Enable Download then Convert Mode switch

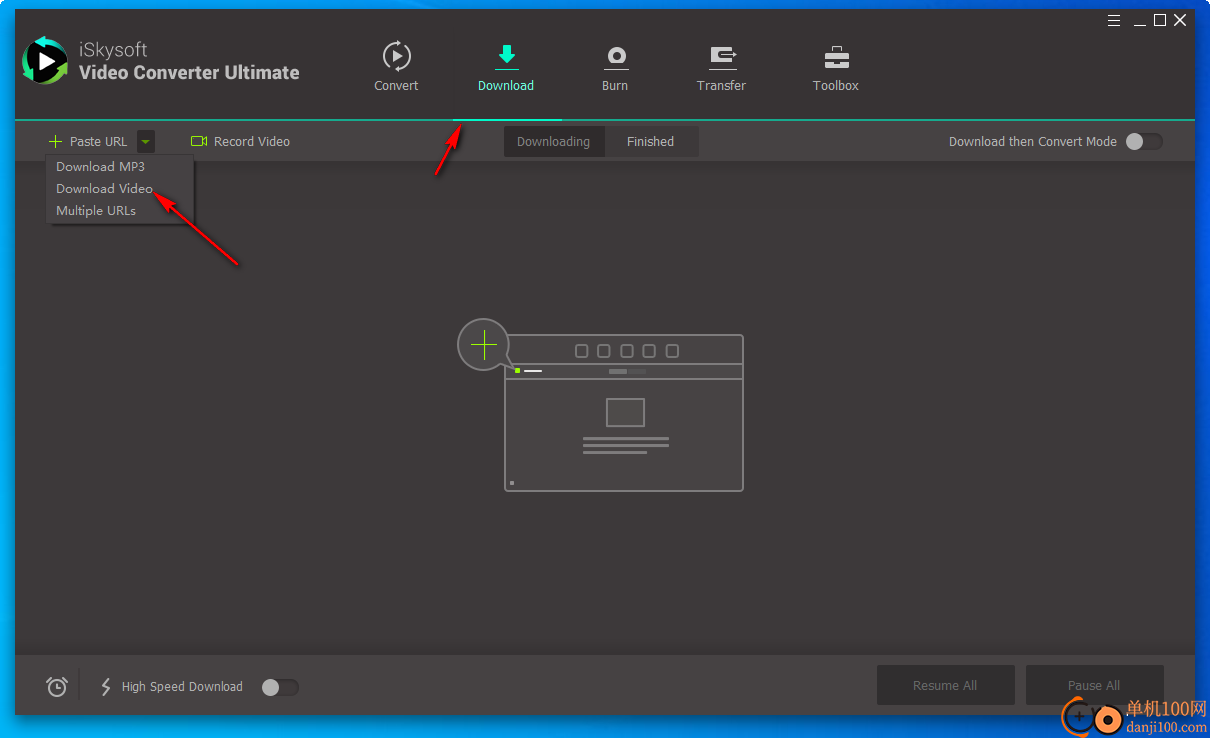point(1144,142)
